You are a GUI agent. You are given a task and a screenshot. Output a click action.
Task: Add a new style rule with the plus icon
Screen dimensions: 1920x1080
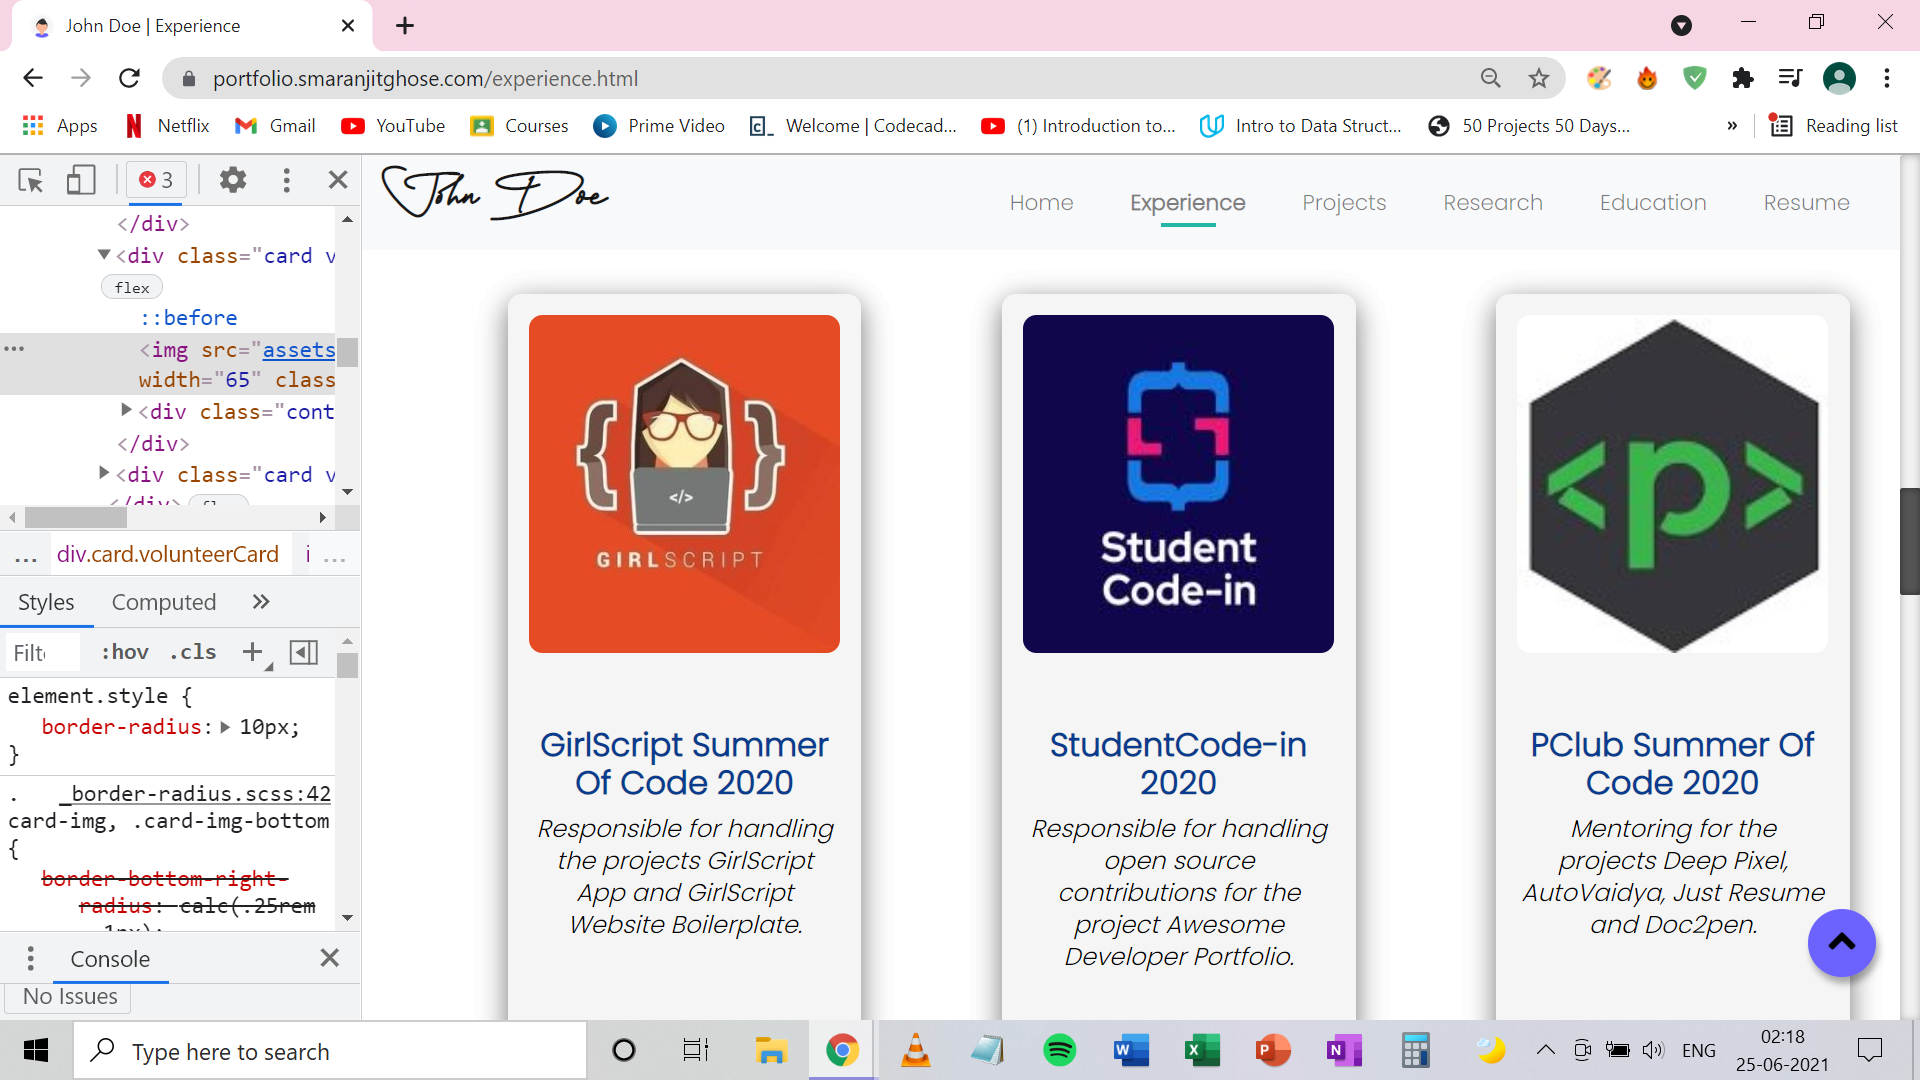(x=251, y=652)
